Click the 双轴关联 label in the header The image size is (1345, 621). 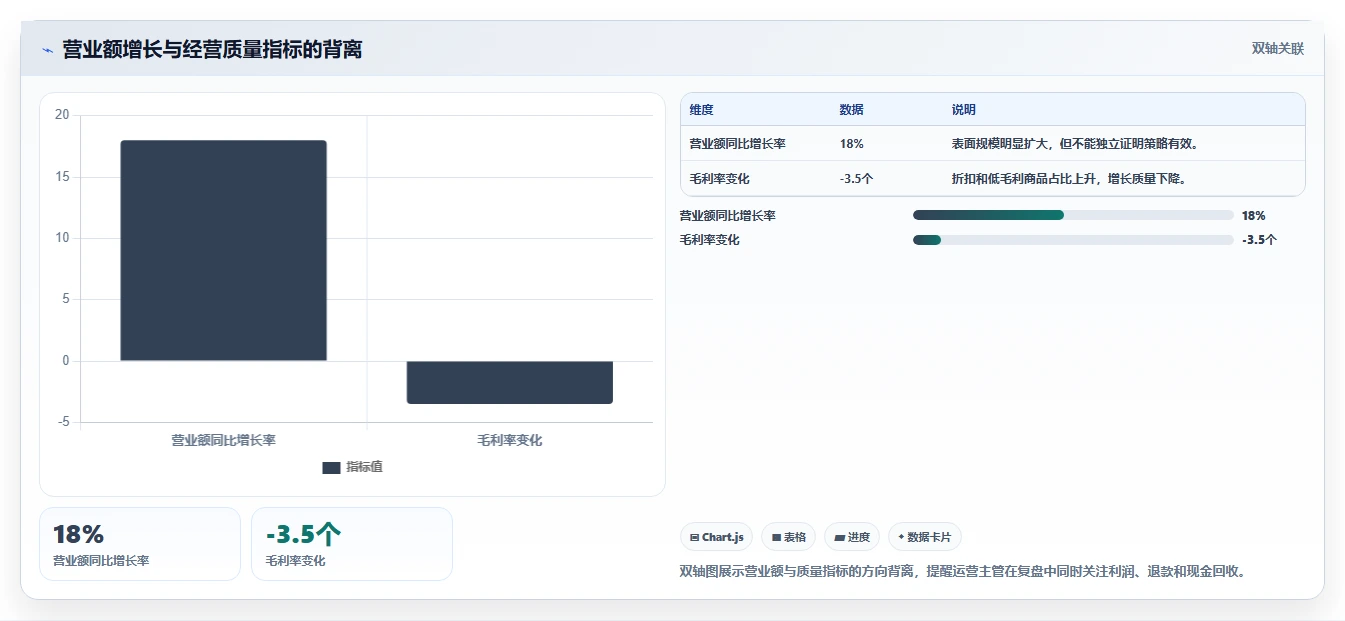1278,49
